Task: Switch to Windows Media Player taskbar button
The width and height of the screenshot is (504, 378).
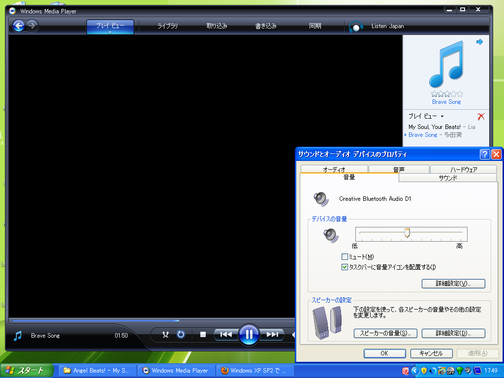Action: coord(177,371)
